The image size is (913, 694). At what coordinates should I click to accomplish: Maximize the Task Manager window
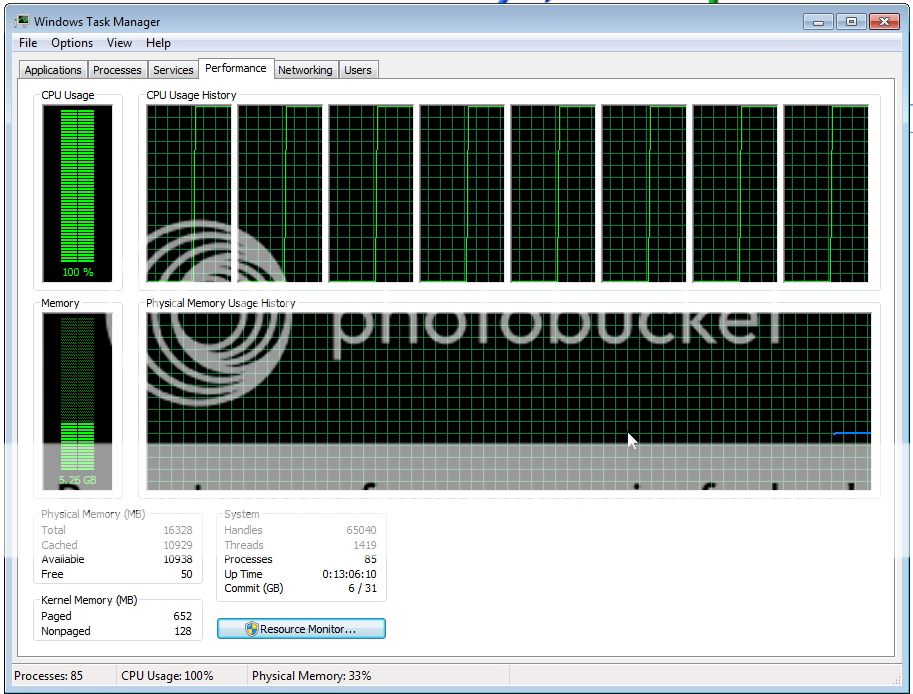(850, 21)
